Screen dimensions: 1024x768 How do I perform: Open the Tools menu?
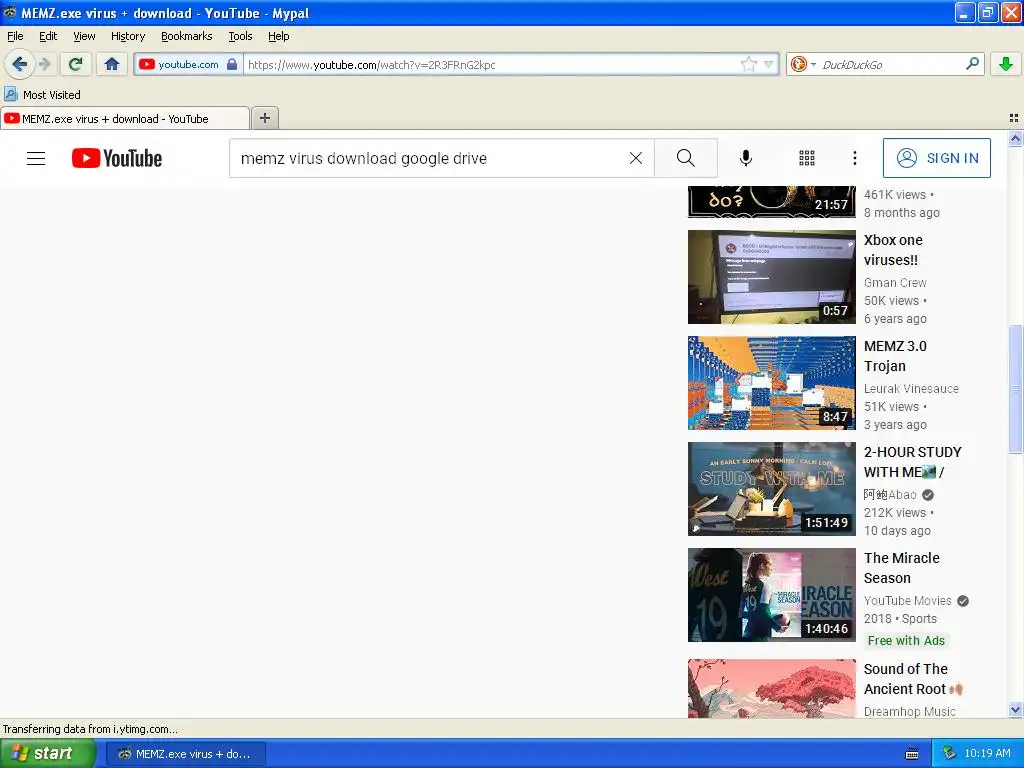click(240, 36)
